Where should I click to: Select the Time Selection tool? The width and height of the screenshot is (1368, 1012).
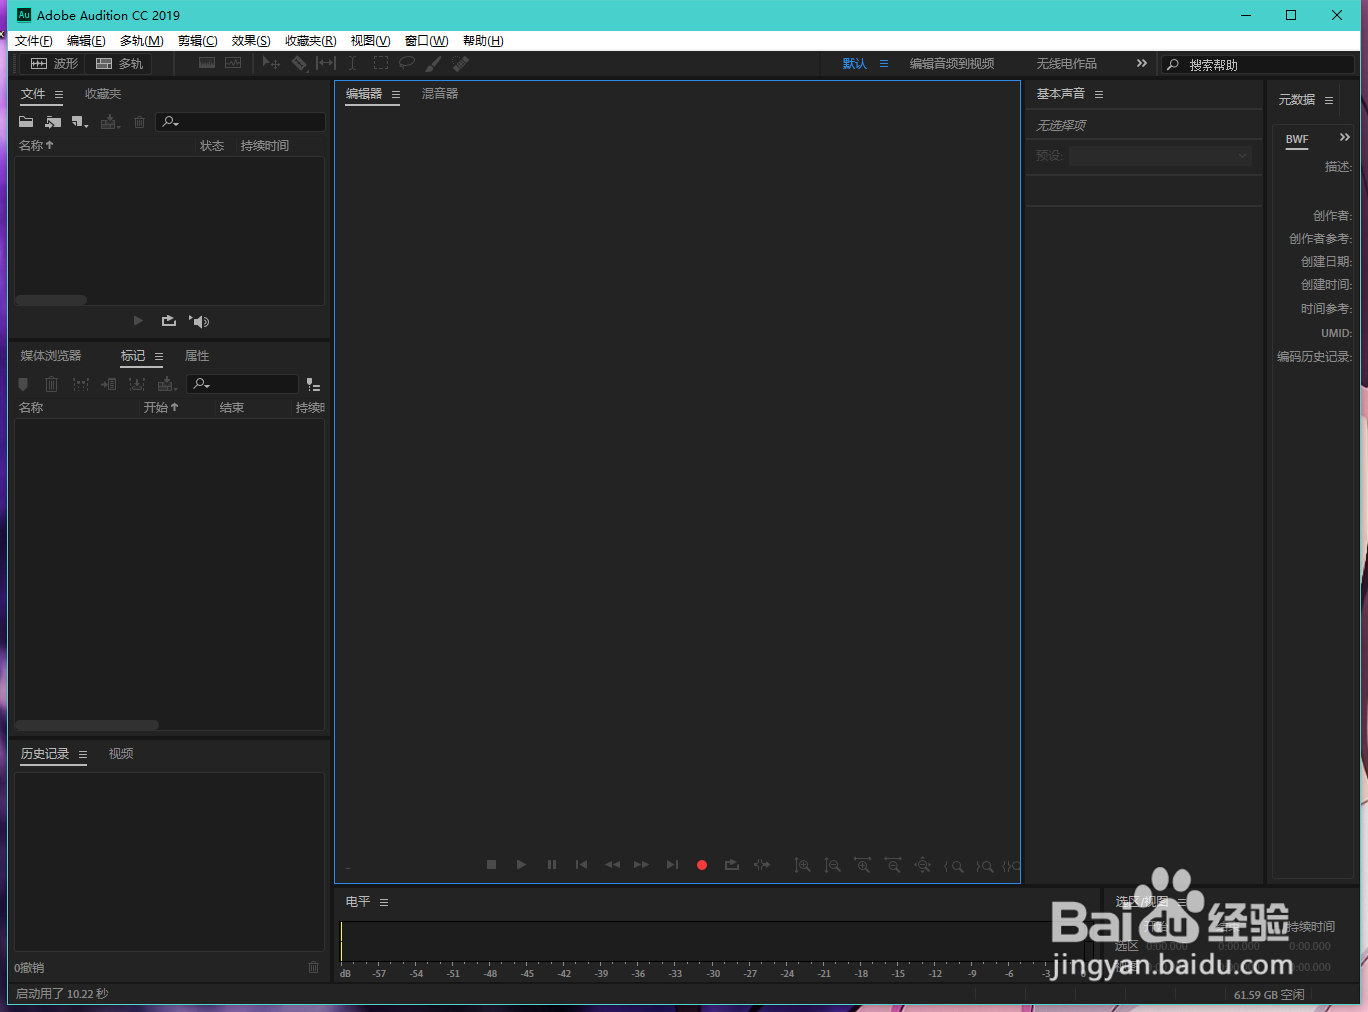[x=352, y=63]
